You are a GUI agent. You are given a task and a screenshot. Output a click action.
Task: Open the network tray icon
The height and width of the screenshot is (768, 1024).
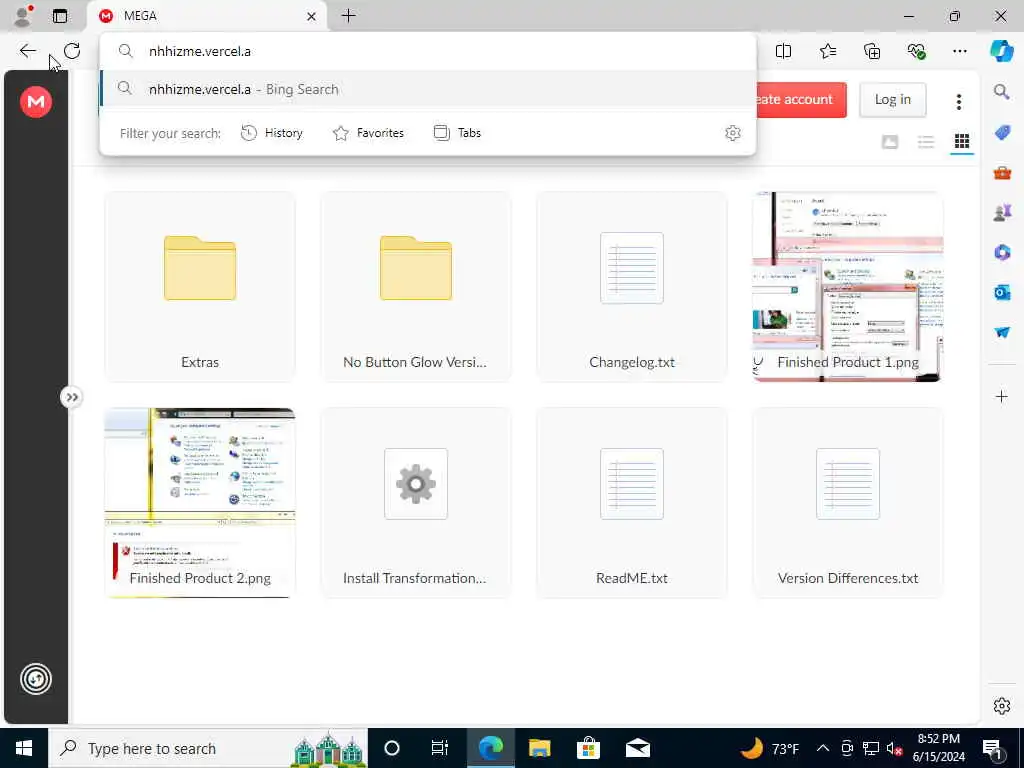click(x=871, y=748)
